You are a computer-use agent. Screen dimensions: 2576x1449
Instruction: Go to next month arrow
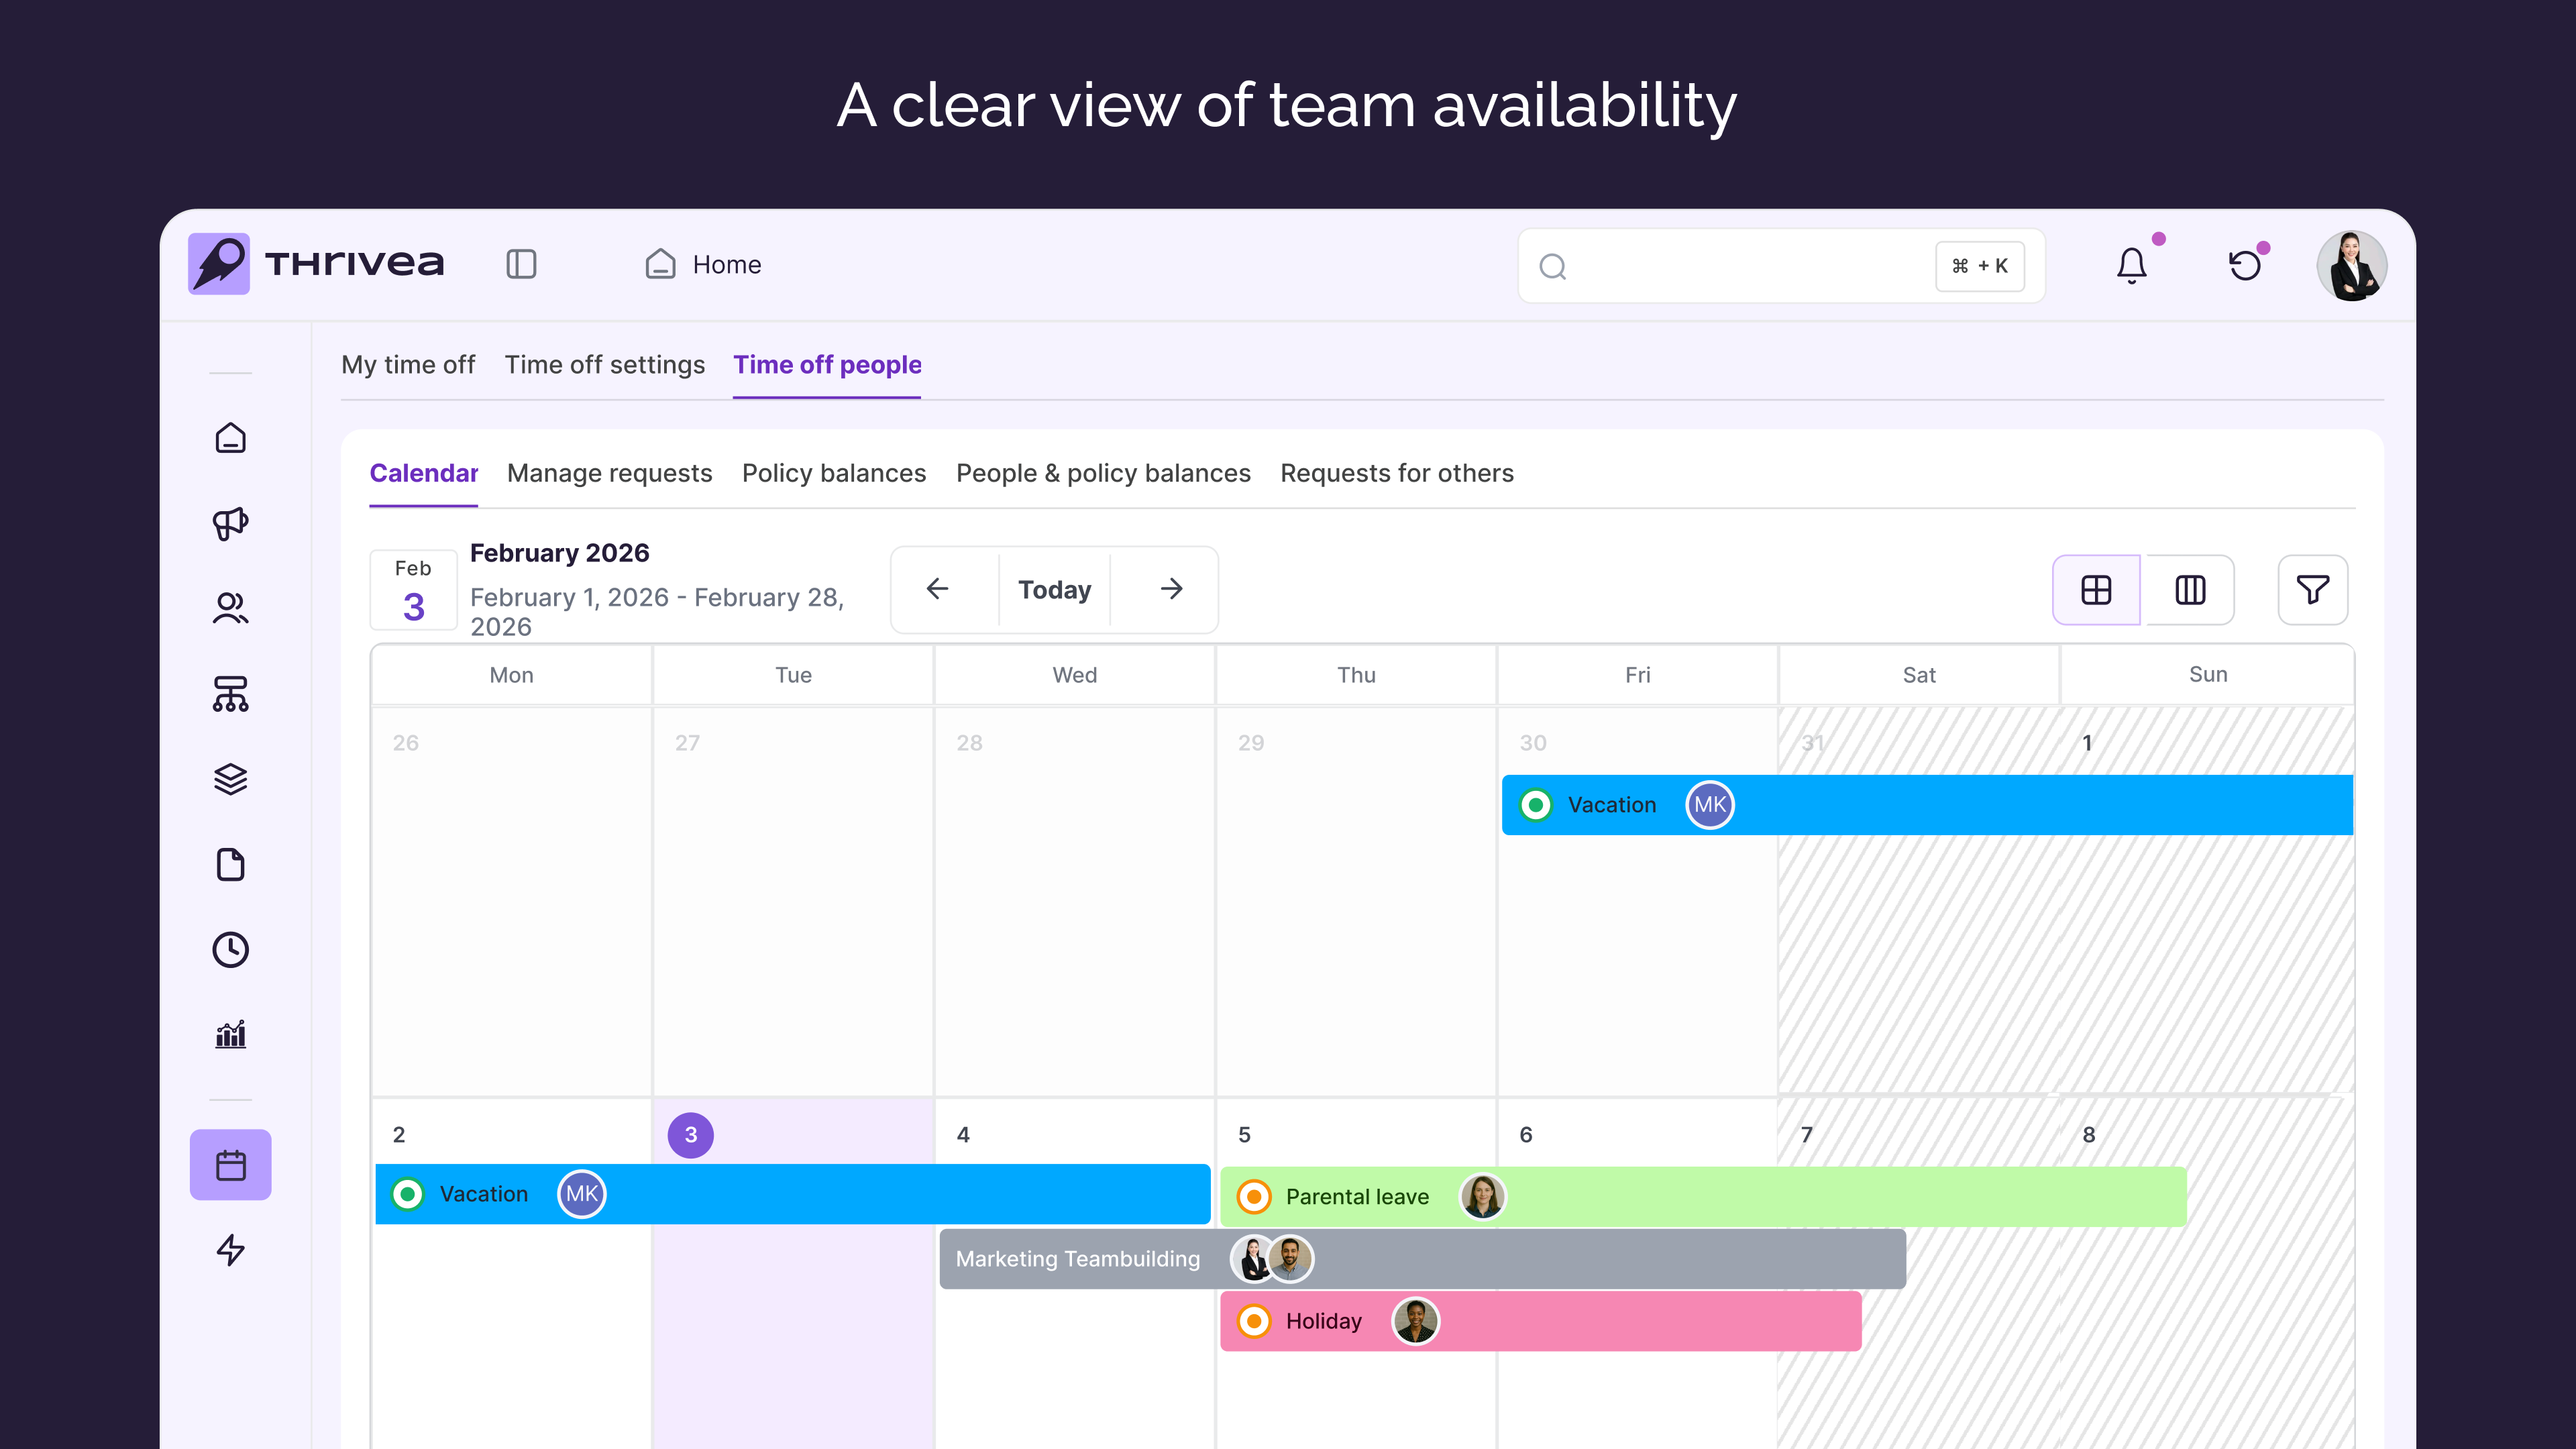coord(1171,589)
